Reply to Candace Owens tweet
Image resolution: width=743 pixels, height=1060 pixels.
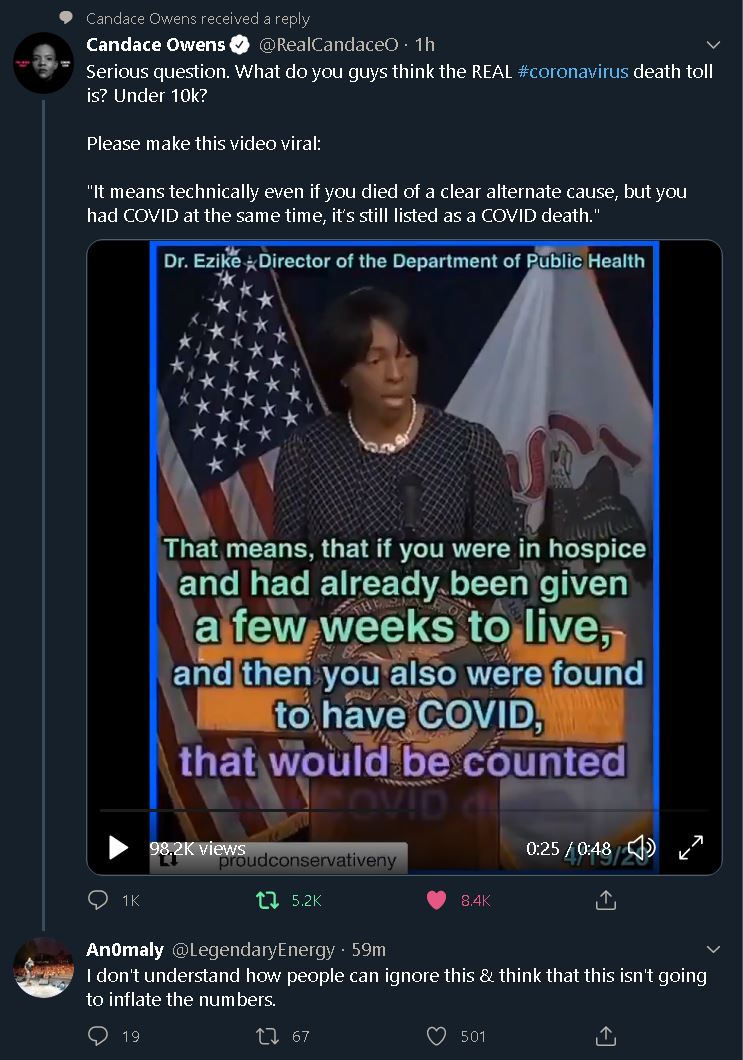click(x=98, y=900)
